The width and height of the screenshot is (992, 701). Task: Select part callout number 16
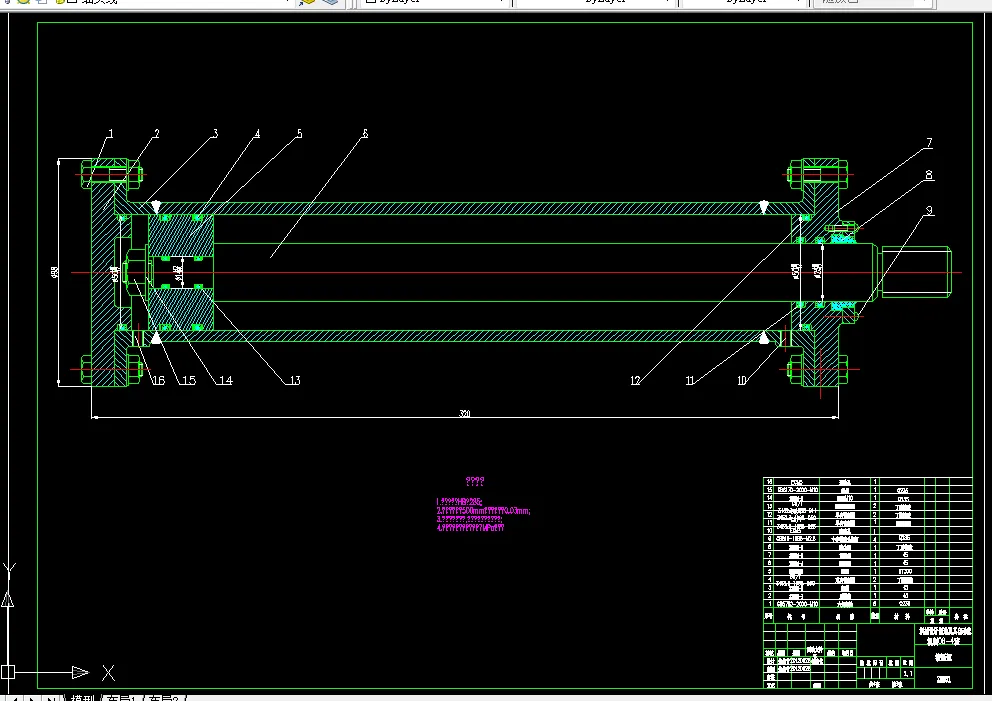[158, 380]
